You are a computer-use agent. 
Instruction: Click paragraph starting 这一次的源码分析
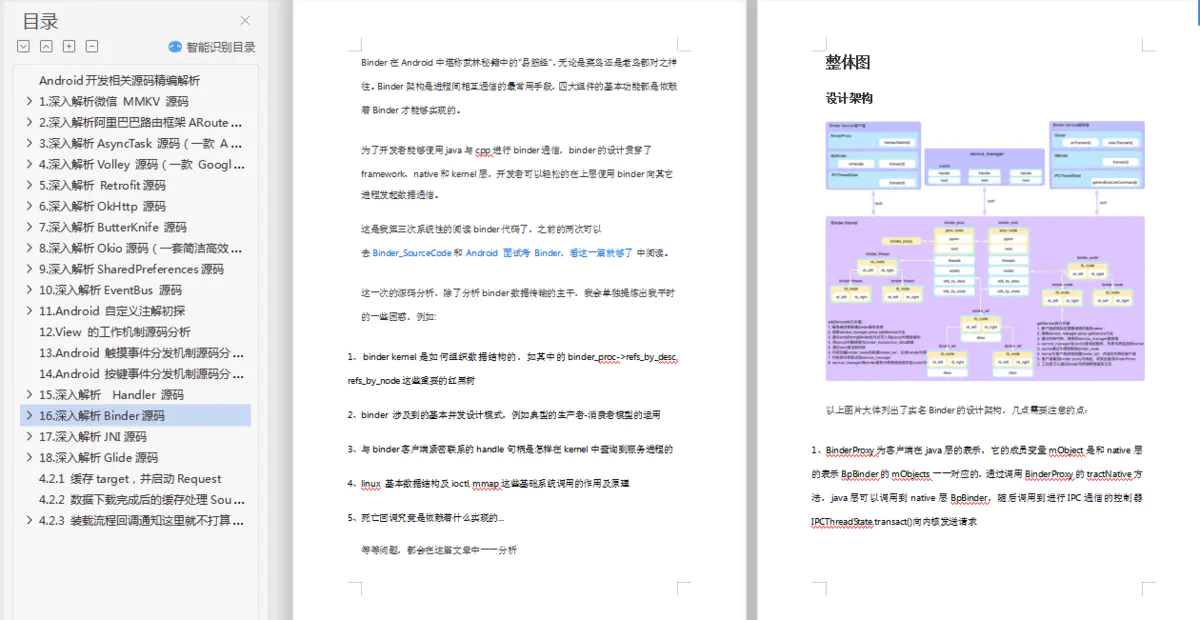pyautogui.click(x=517, y=305)
